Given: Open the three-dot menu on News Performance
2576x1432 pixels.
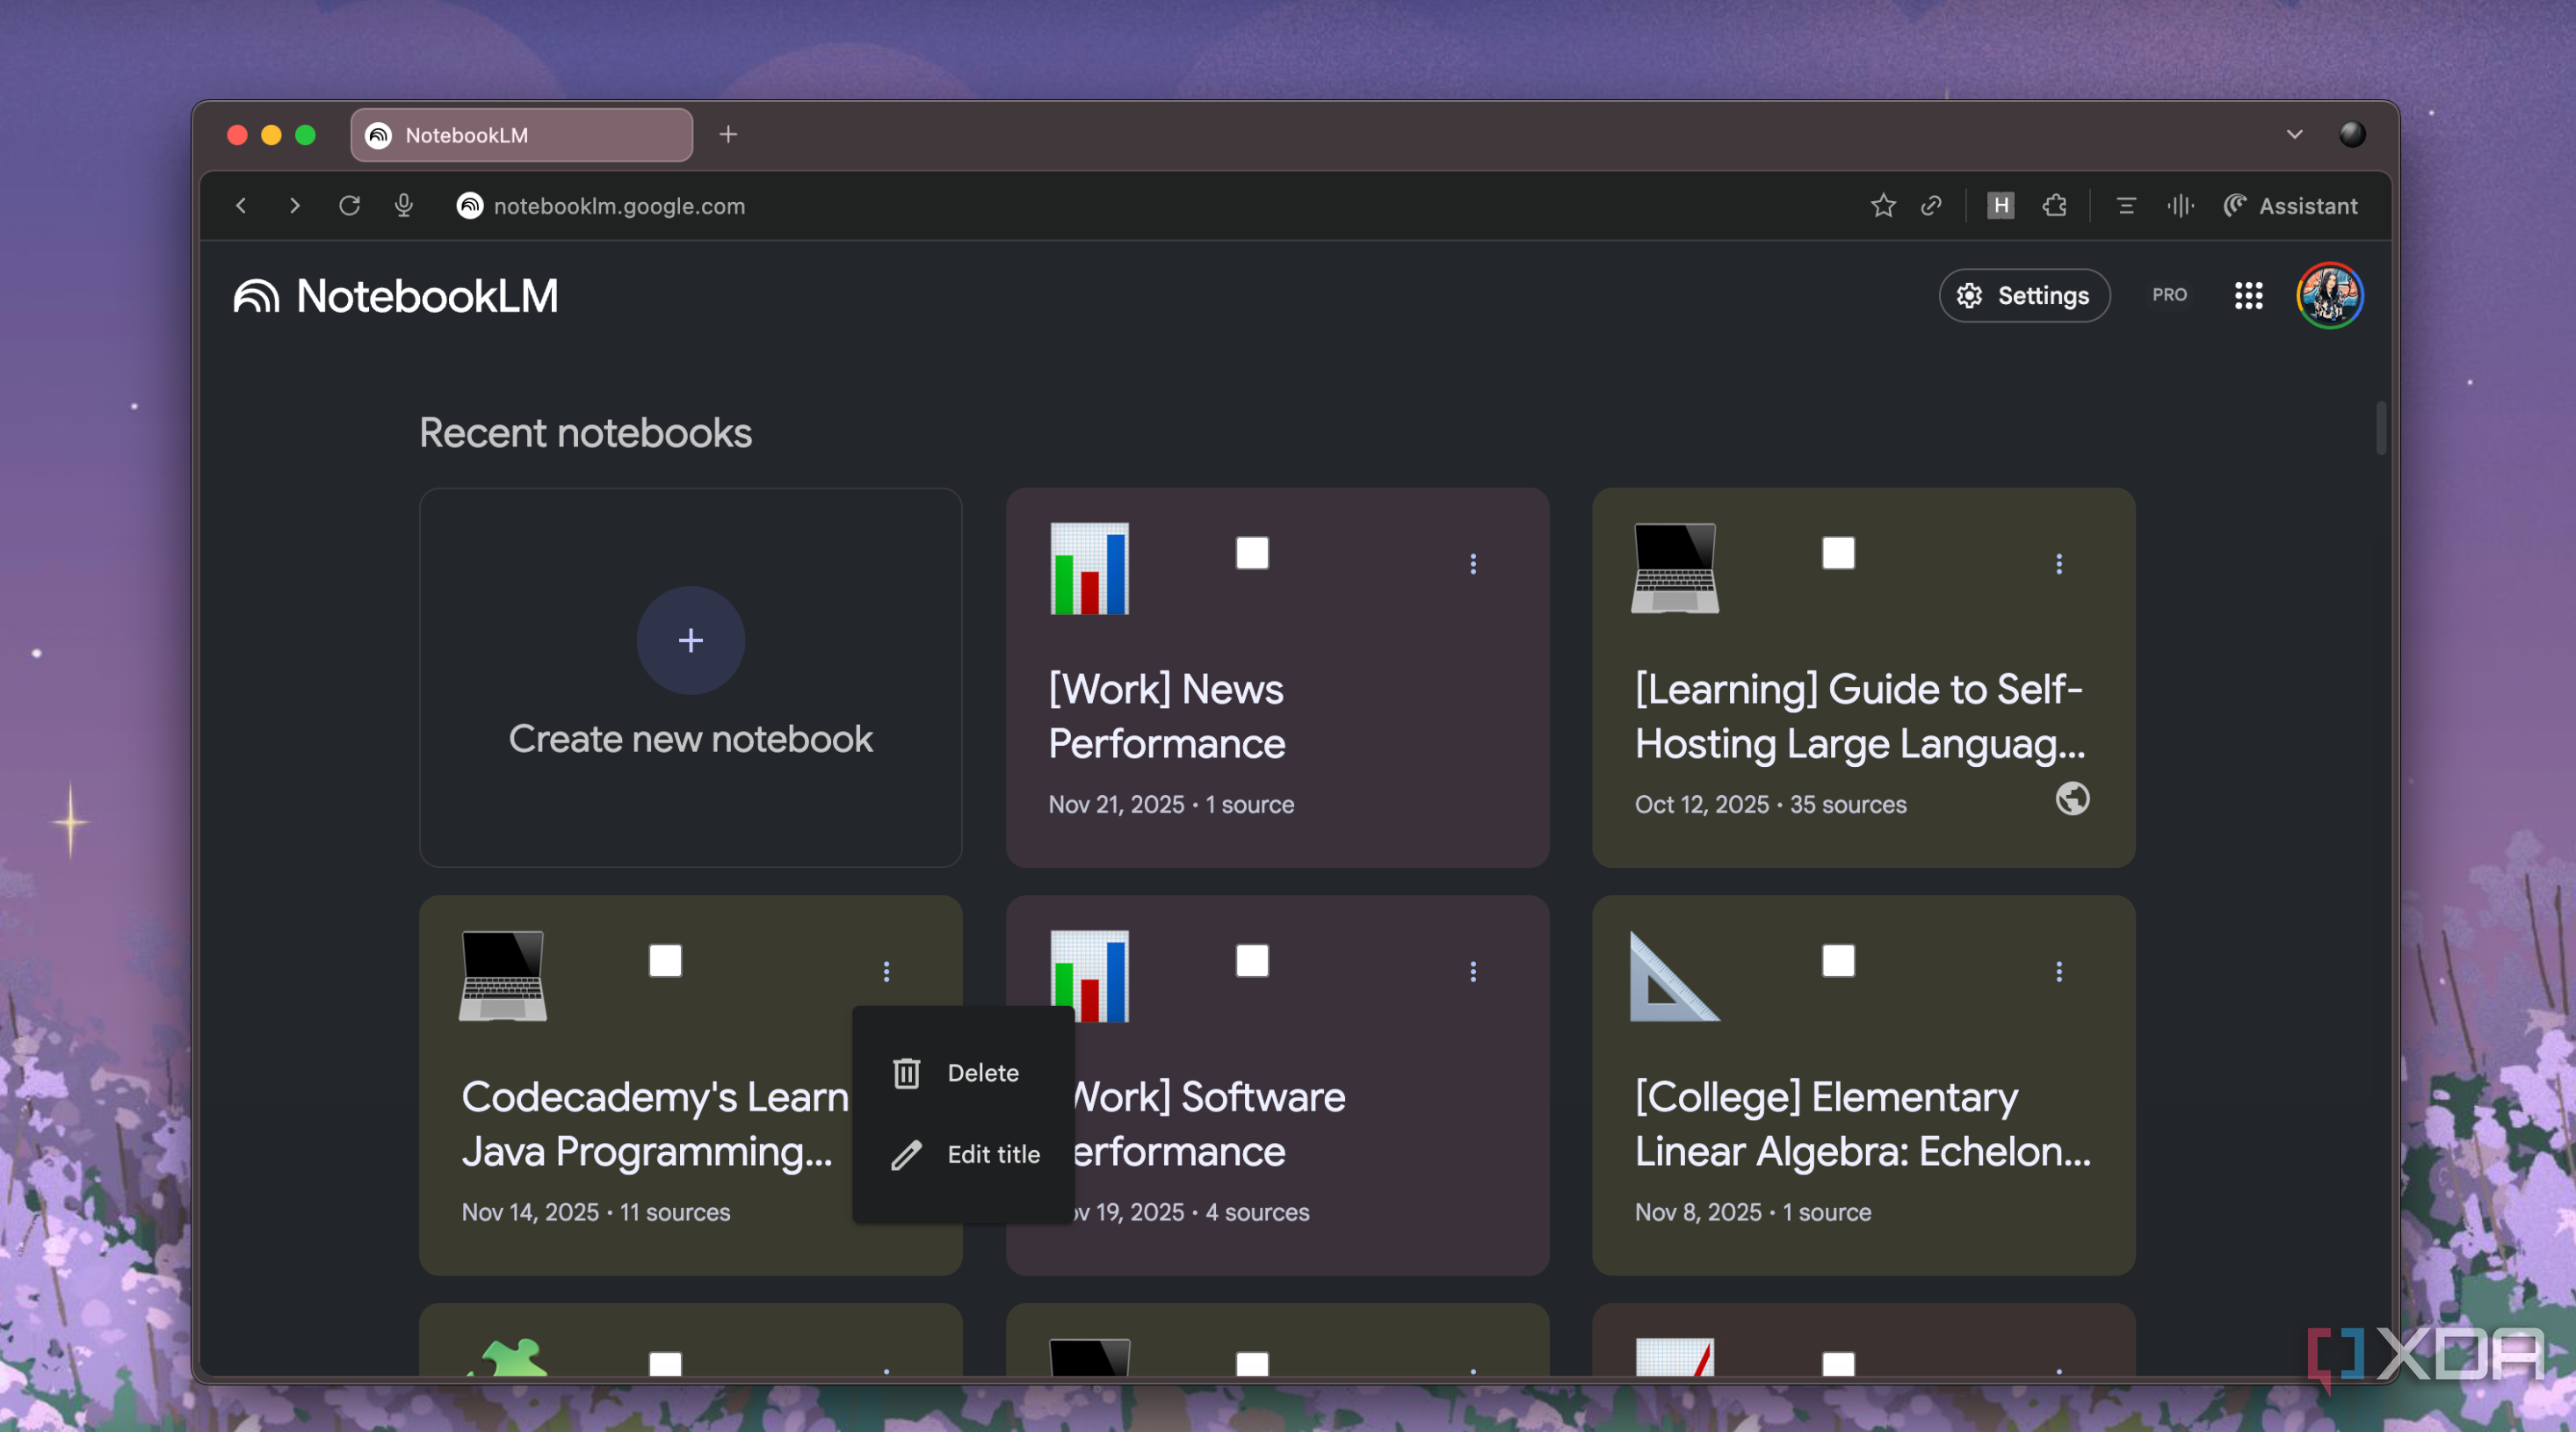Looking at the screenshot, I should [1472, 564].
